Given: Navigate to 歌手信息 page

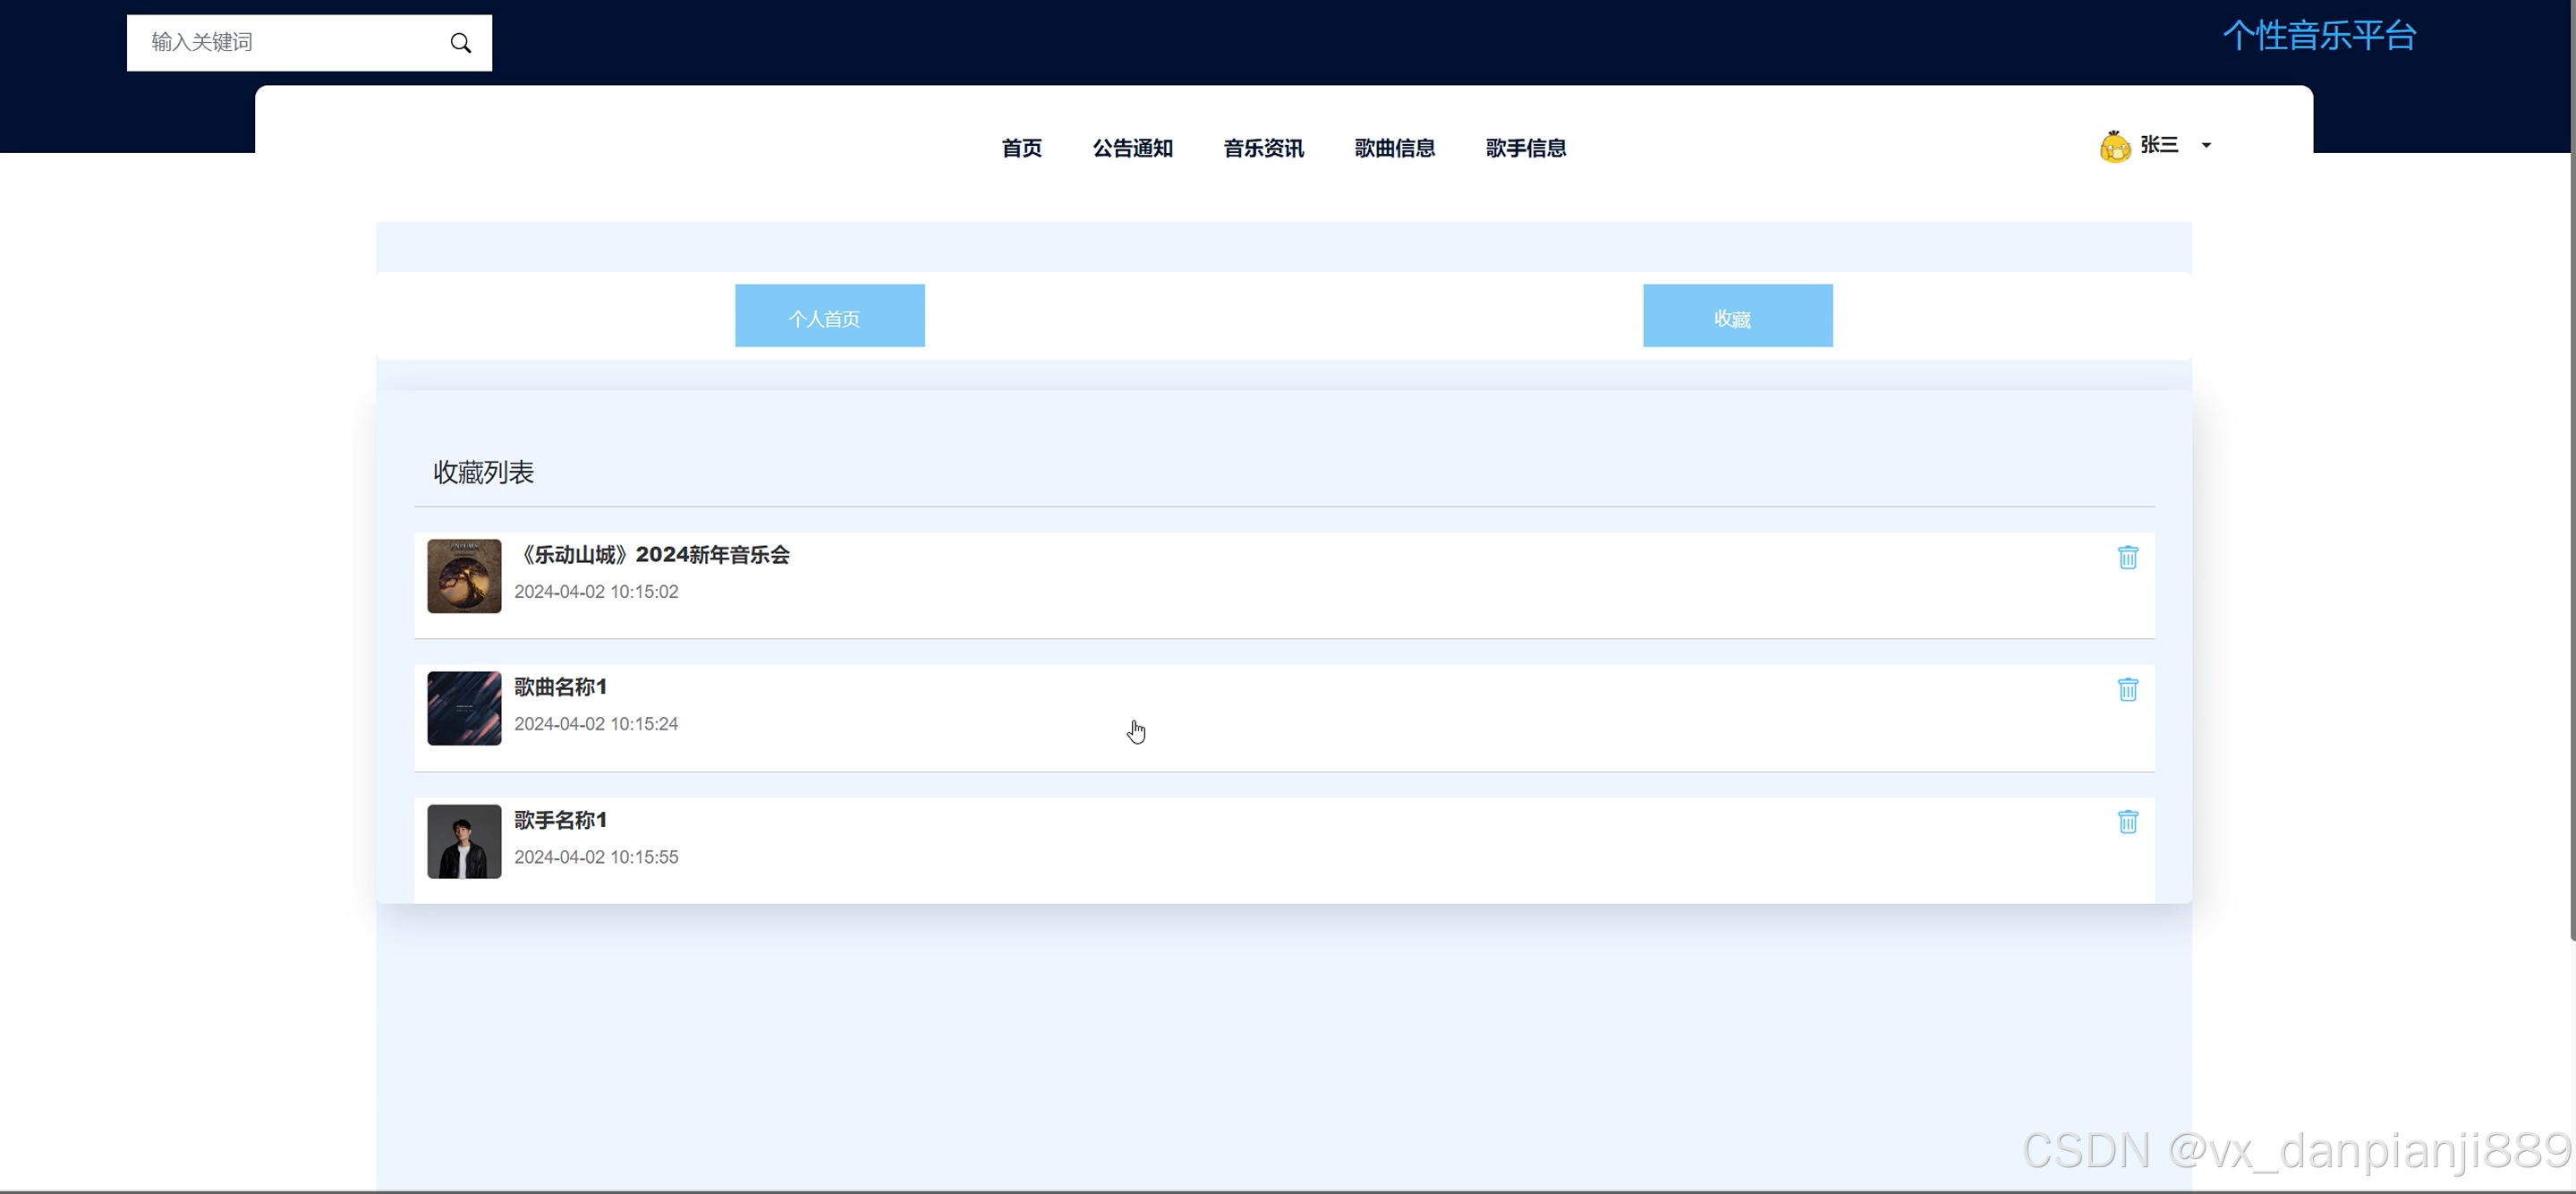Looking at the screenshot, I should coord(1525,148).
